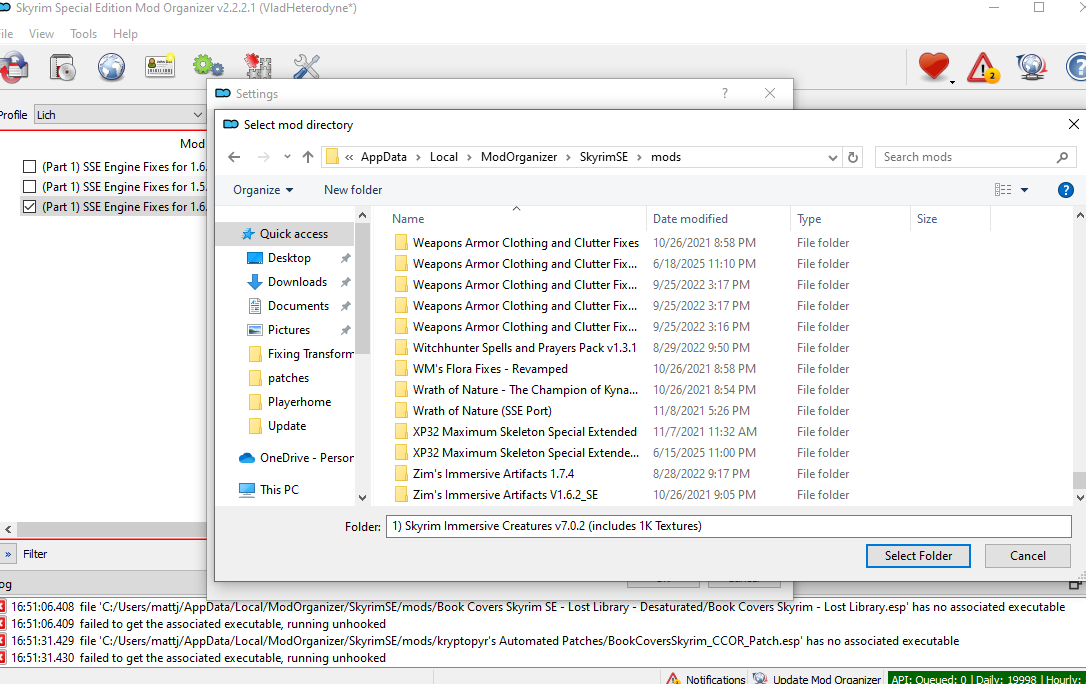Expand the filter panel double chevron
Viewport: 1086px width, 684px height.
point(8,554)
